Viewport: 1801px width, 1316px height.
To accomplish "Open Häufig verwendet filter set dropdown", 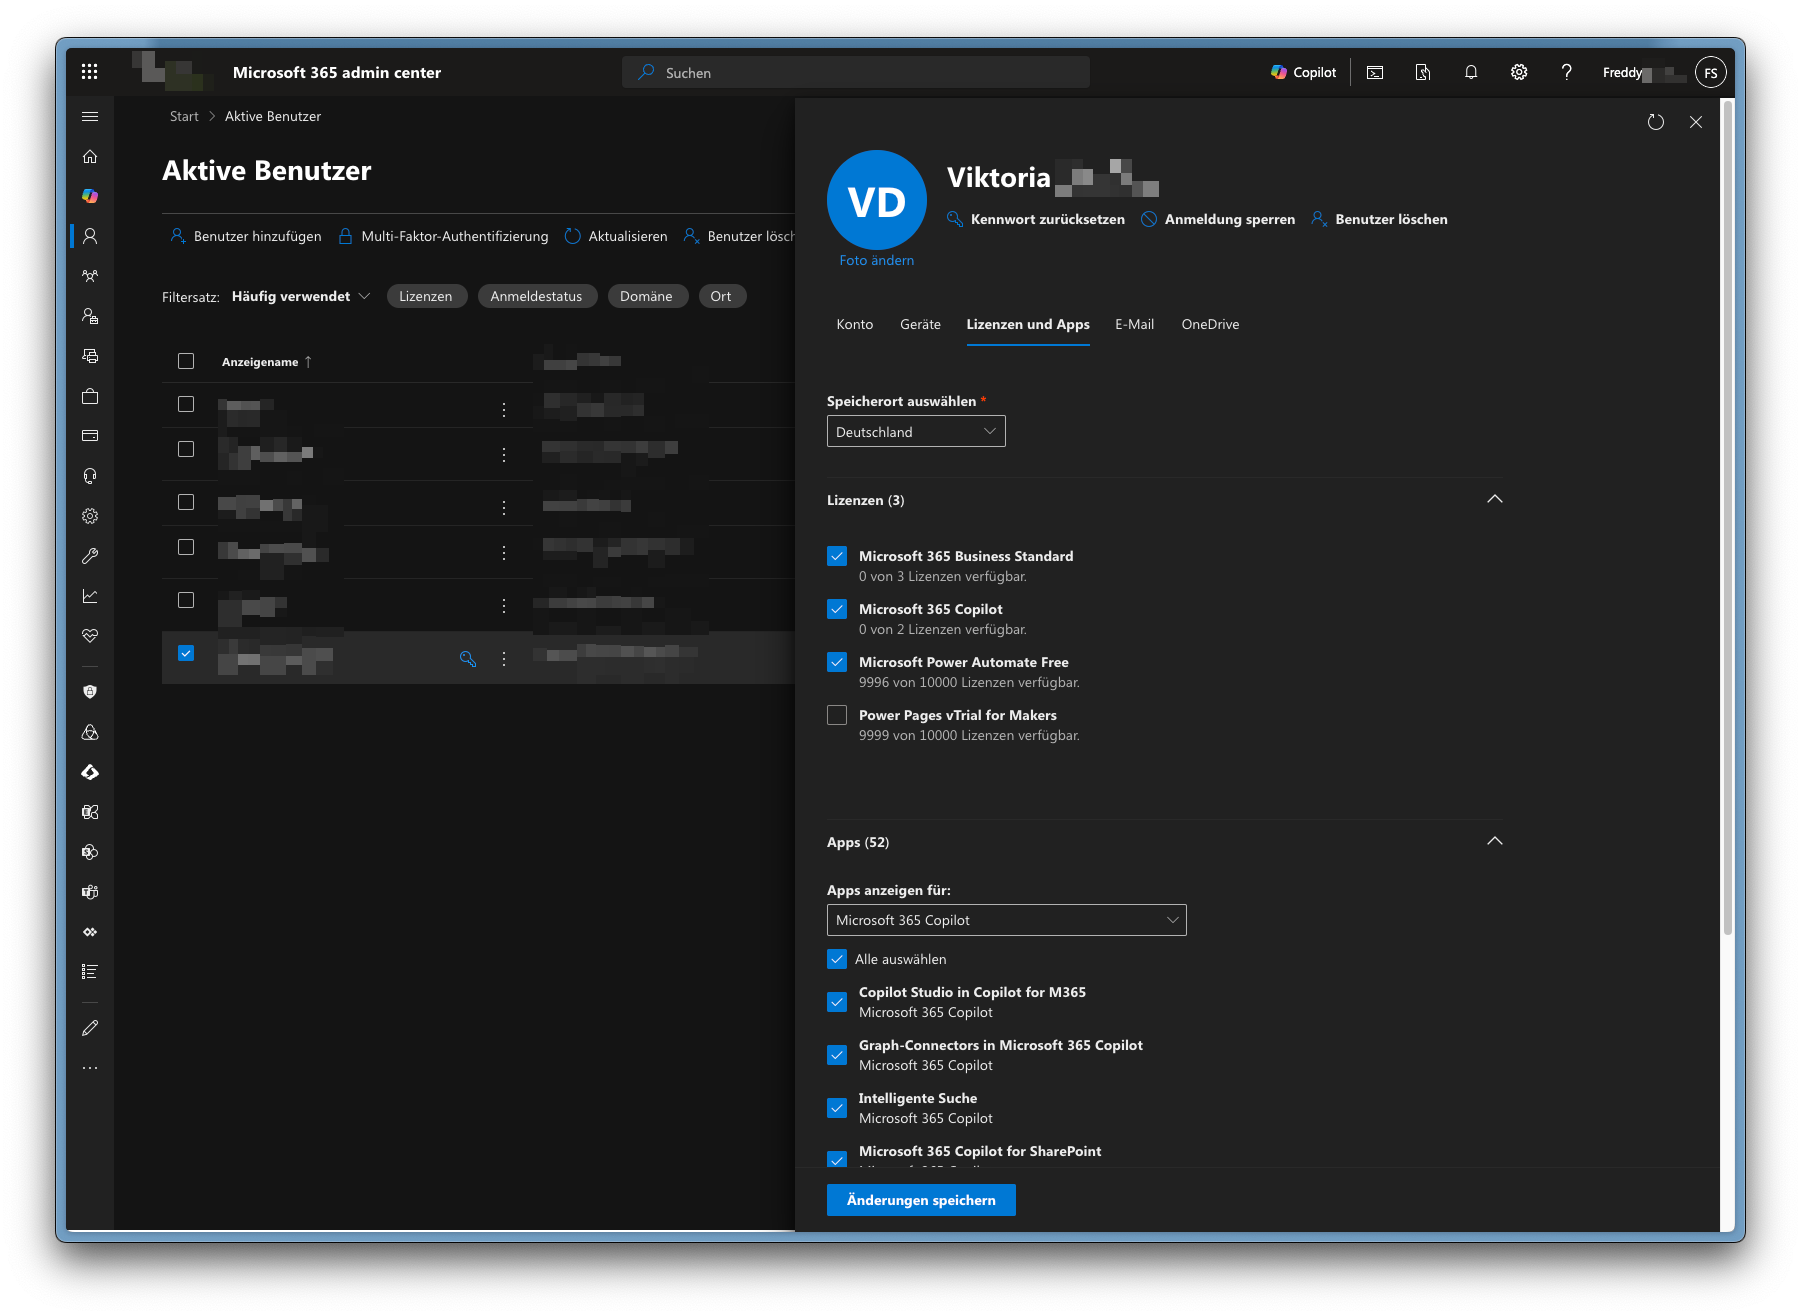I will 301,296.
